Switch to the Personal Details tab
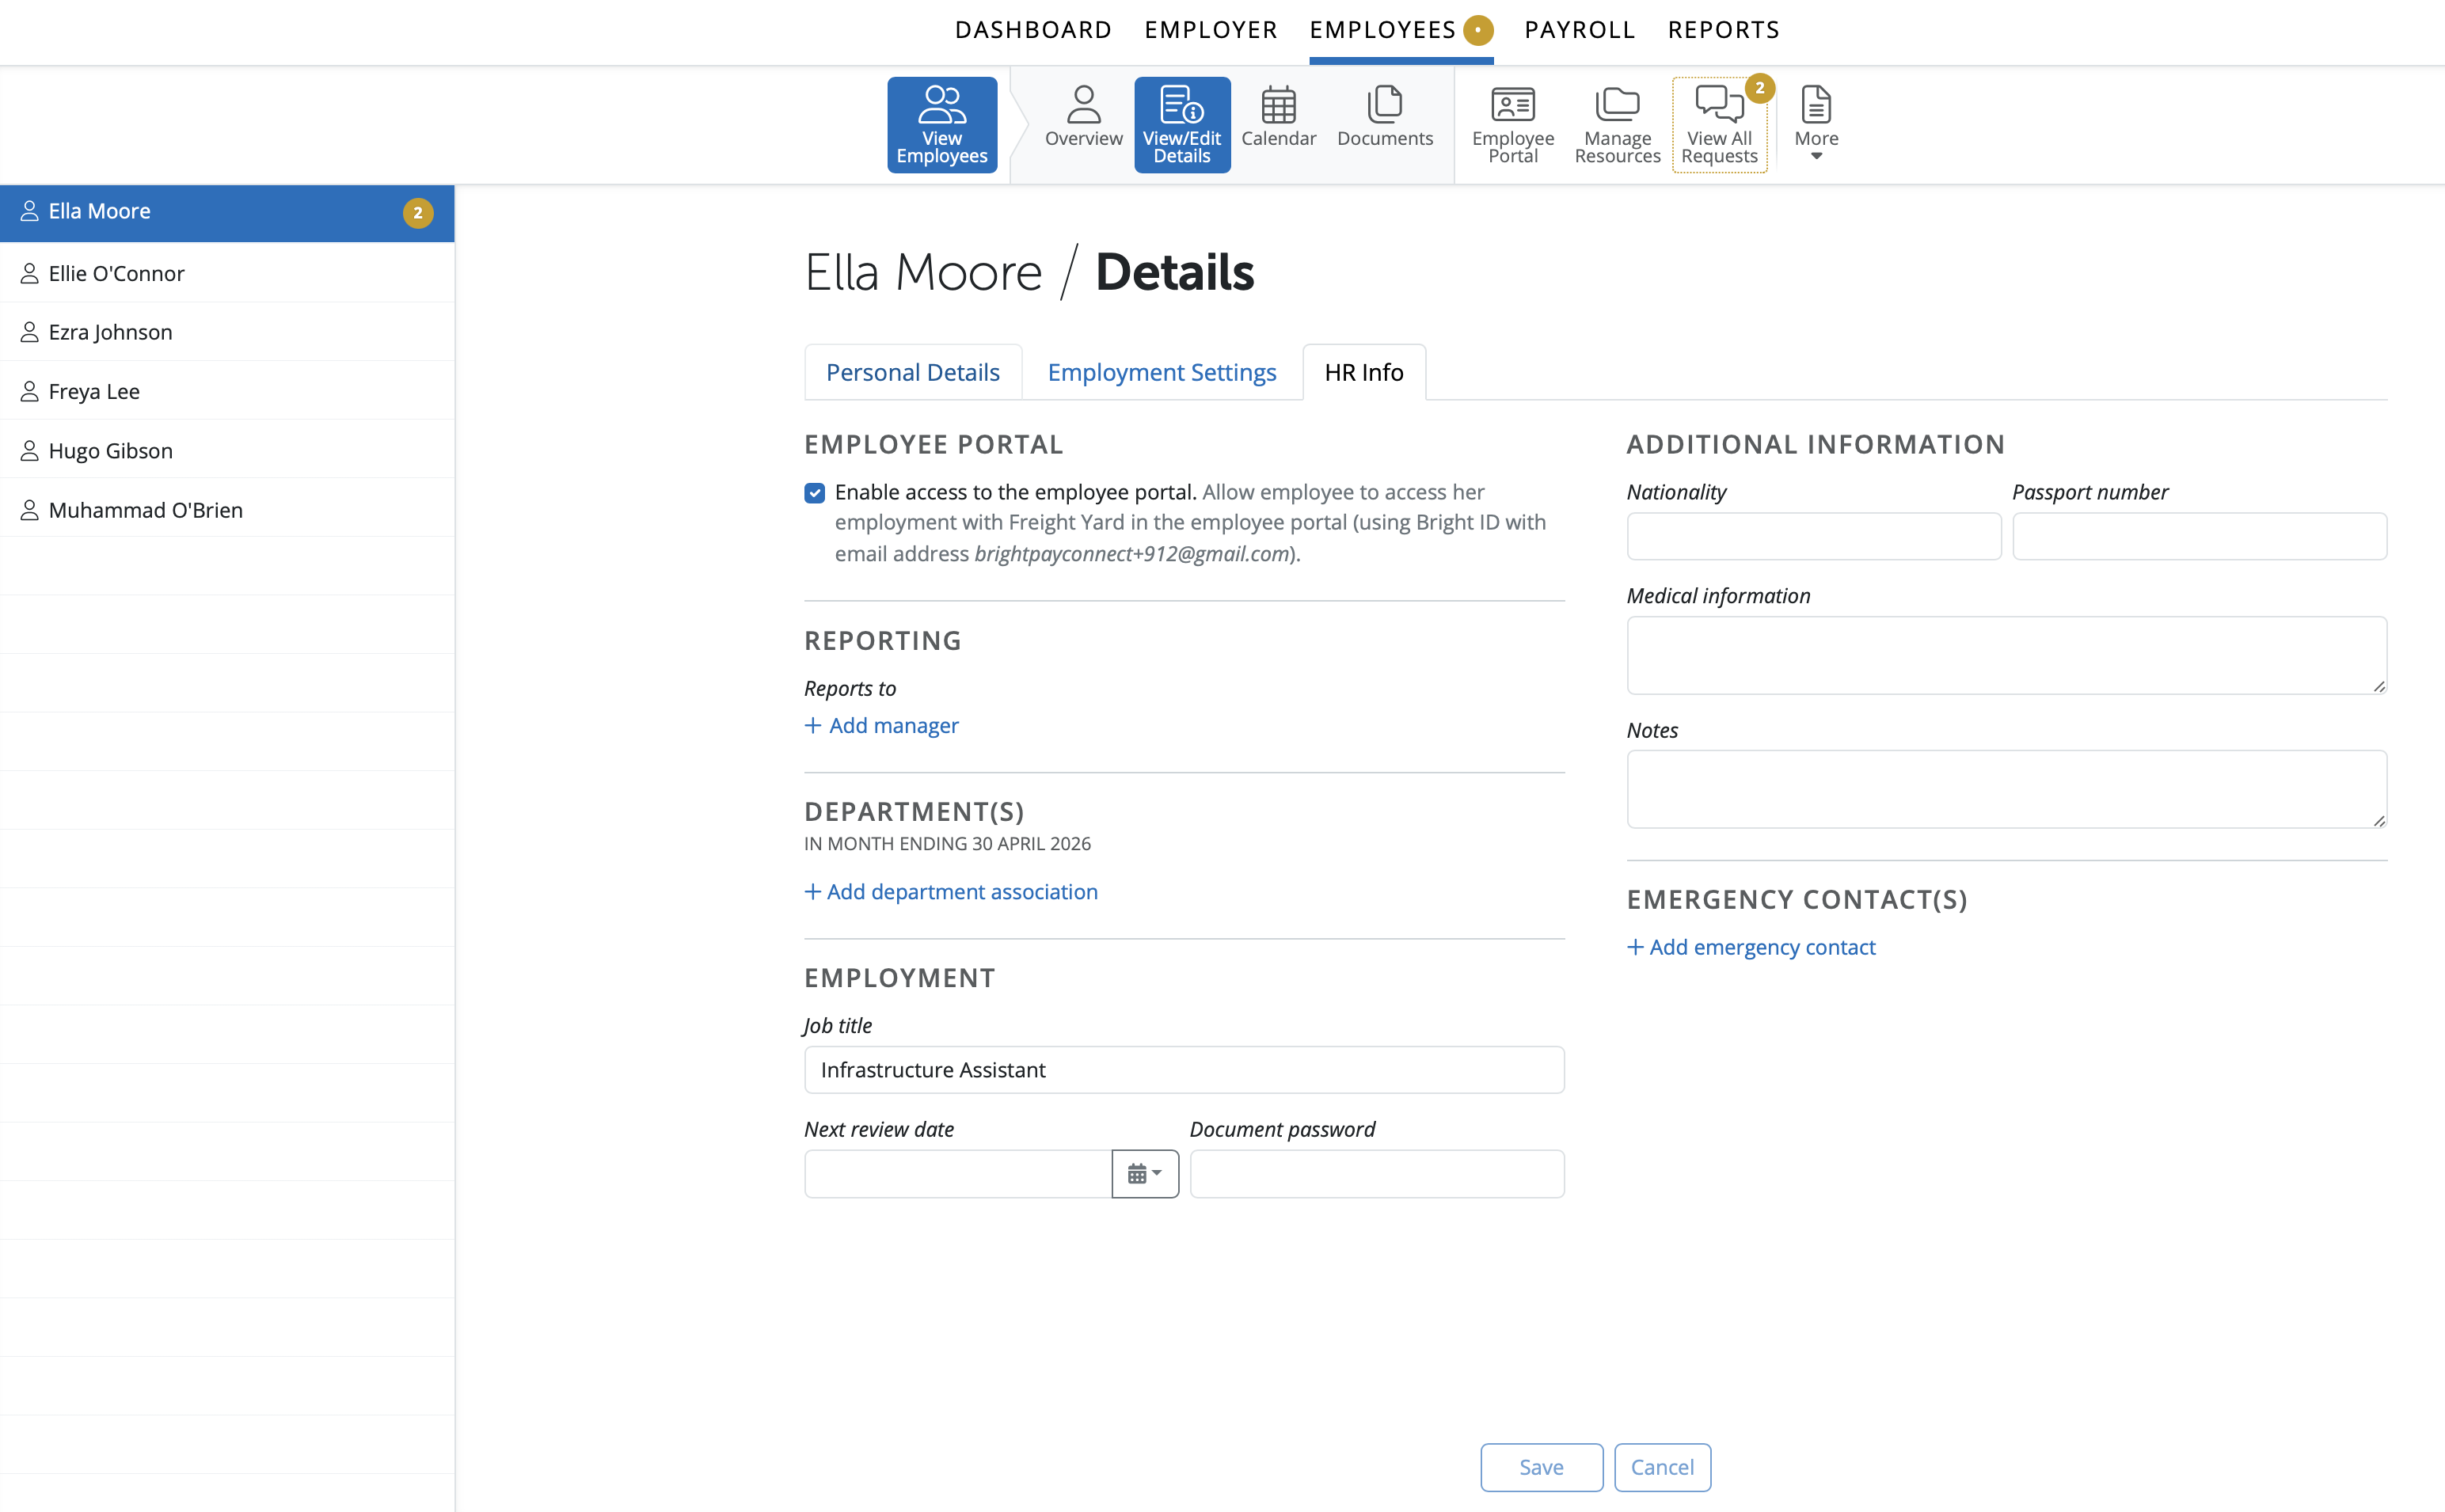The height and width of the screenshot is (1512, 2445). 912,373
